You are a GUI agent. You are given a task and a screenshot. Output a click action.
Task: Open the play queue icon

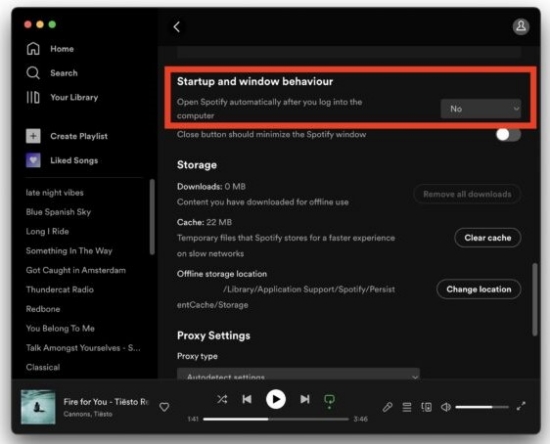(x=407, y=407)
